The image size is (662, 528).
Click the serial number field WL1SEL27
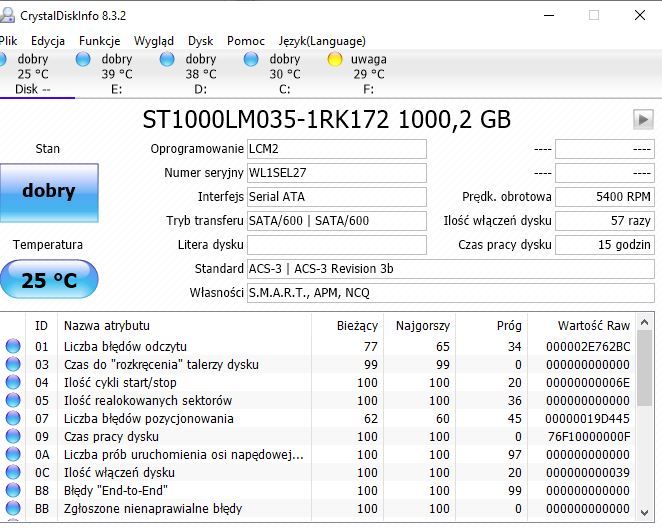pos(336,173)
